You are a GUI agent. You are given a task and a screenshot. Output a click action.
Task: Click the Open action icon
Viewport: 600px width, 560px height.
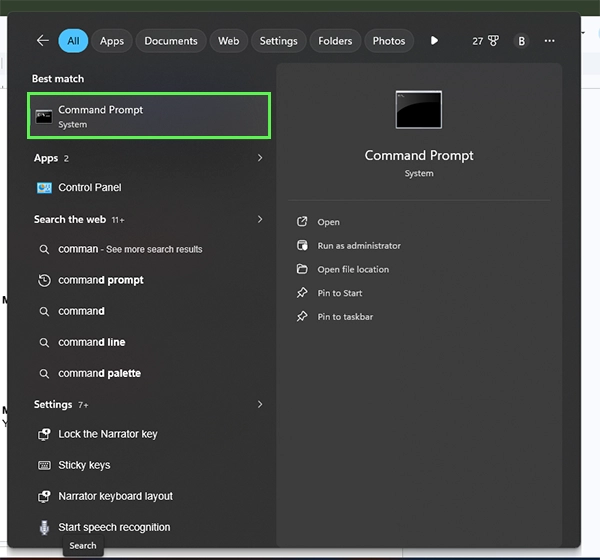coord(302,221)
